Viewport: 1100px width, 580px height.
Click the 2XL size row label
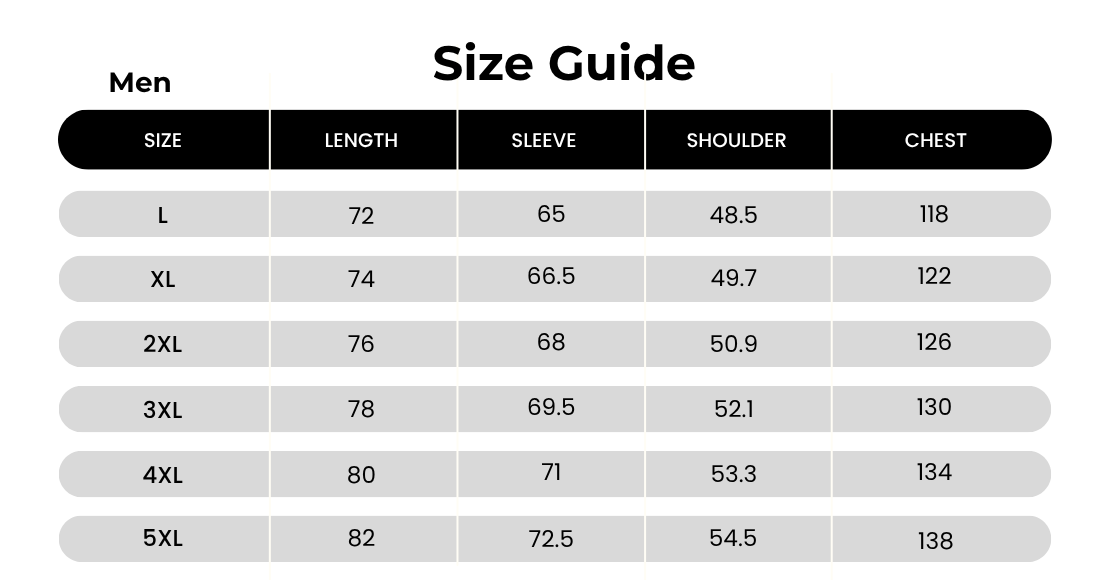point(163,344)
